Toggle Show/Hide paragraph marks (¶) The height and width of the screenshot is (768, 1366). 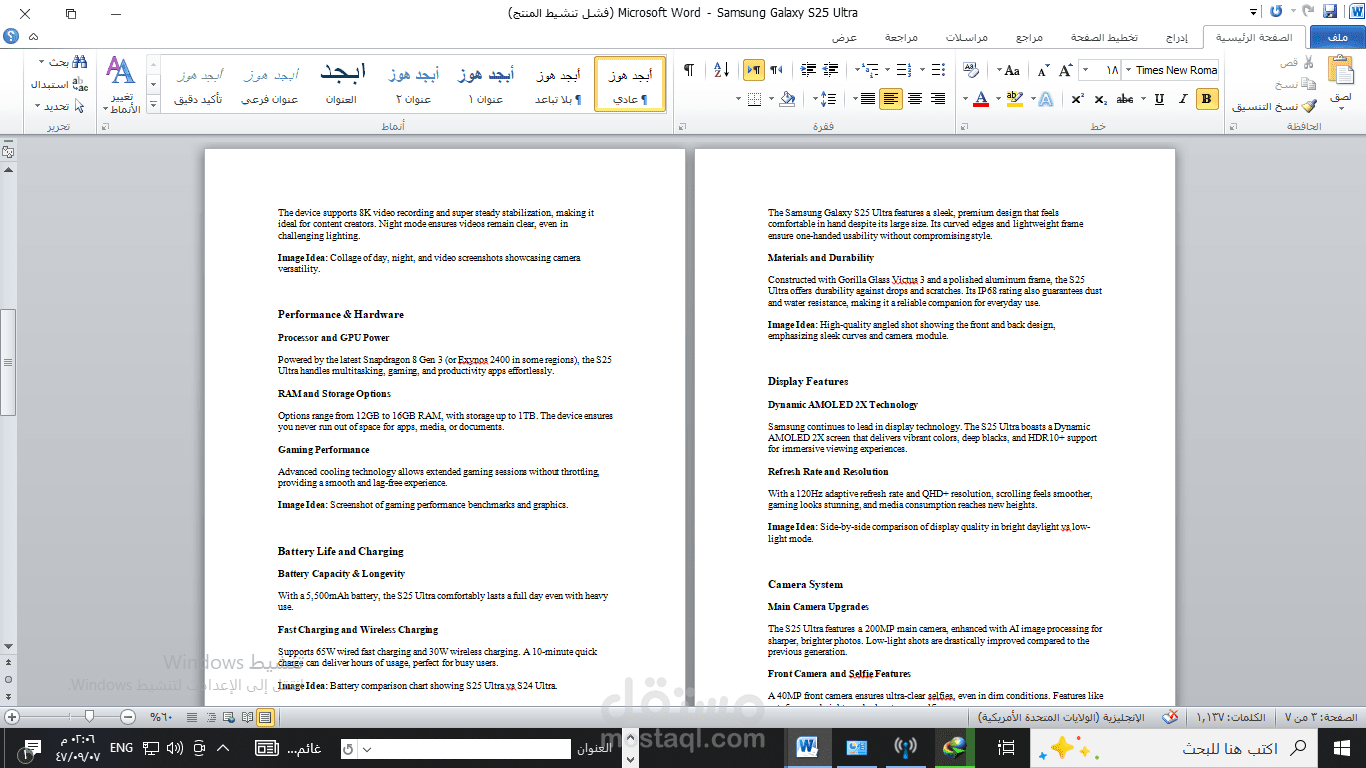689,70
